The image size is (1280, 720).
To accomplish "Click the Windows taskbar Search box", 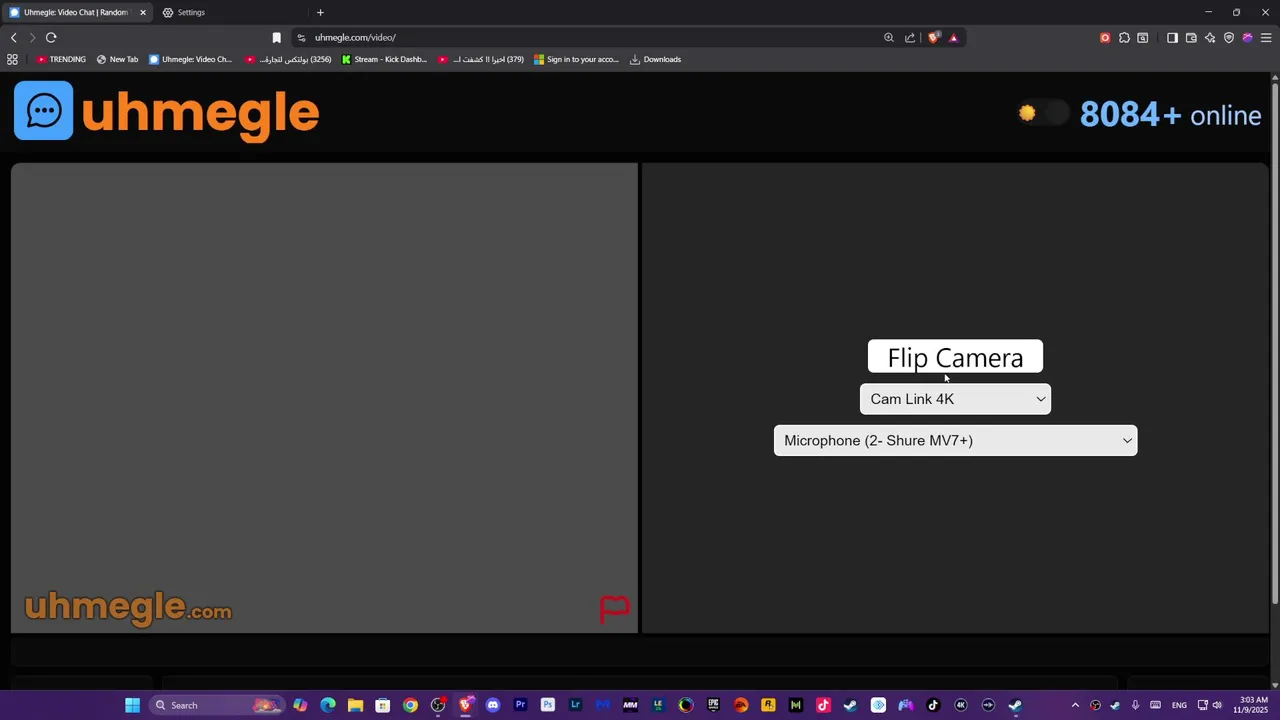I will point(216,705).
